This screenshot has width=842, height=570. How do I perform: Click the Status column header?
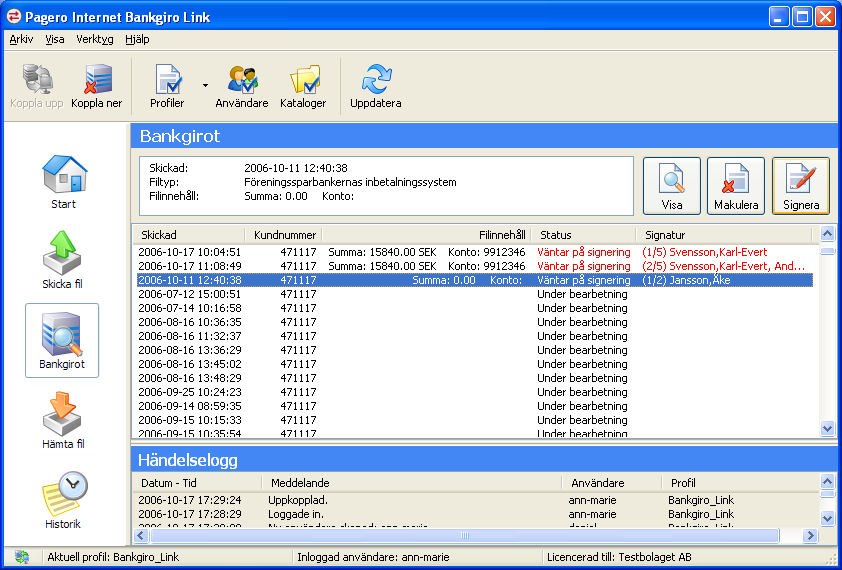(x=584, y=235)
